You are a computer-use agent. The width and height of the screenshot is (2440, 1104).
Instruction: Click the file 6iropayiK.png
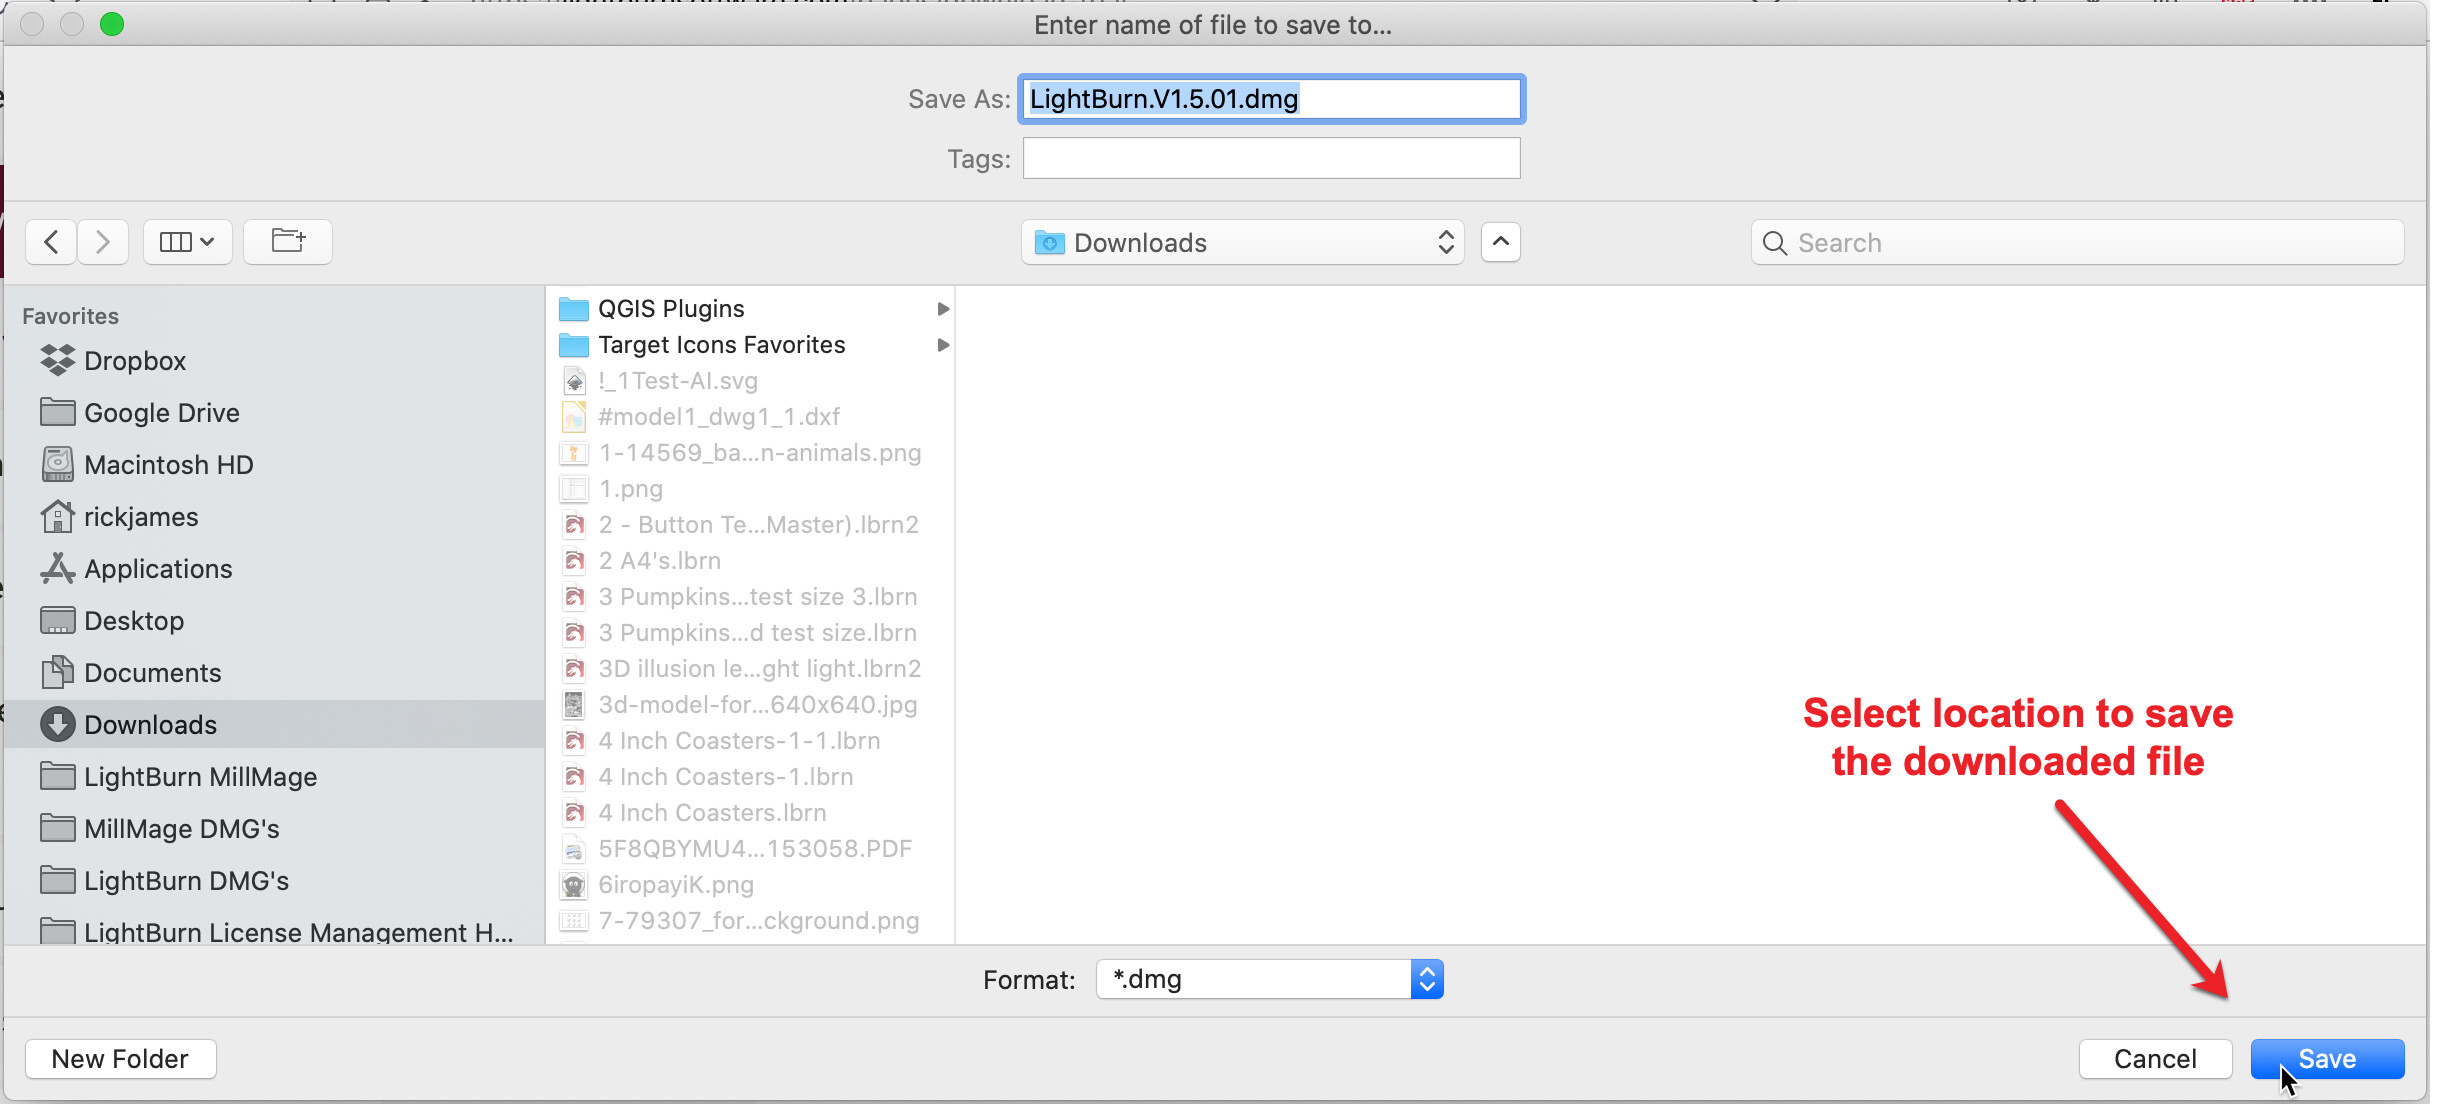pyautogui.click(x=751, y=885)
